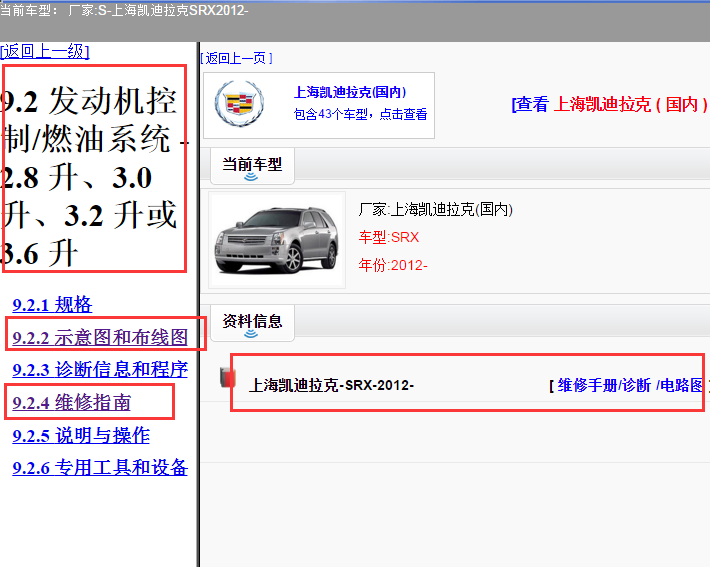
Task: Click the red book icon beside 上海凯迪拉克-SRX-2012-
Action: [228, 377]
